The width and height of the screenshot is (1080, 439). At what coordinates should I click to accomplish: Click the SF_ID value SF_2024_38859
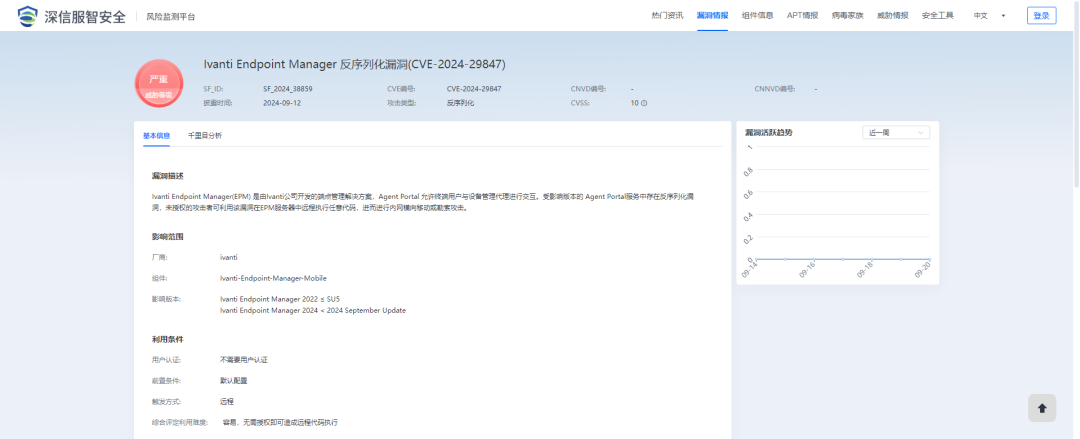click(x=288, y=89)
